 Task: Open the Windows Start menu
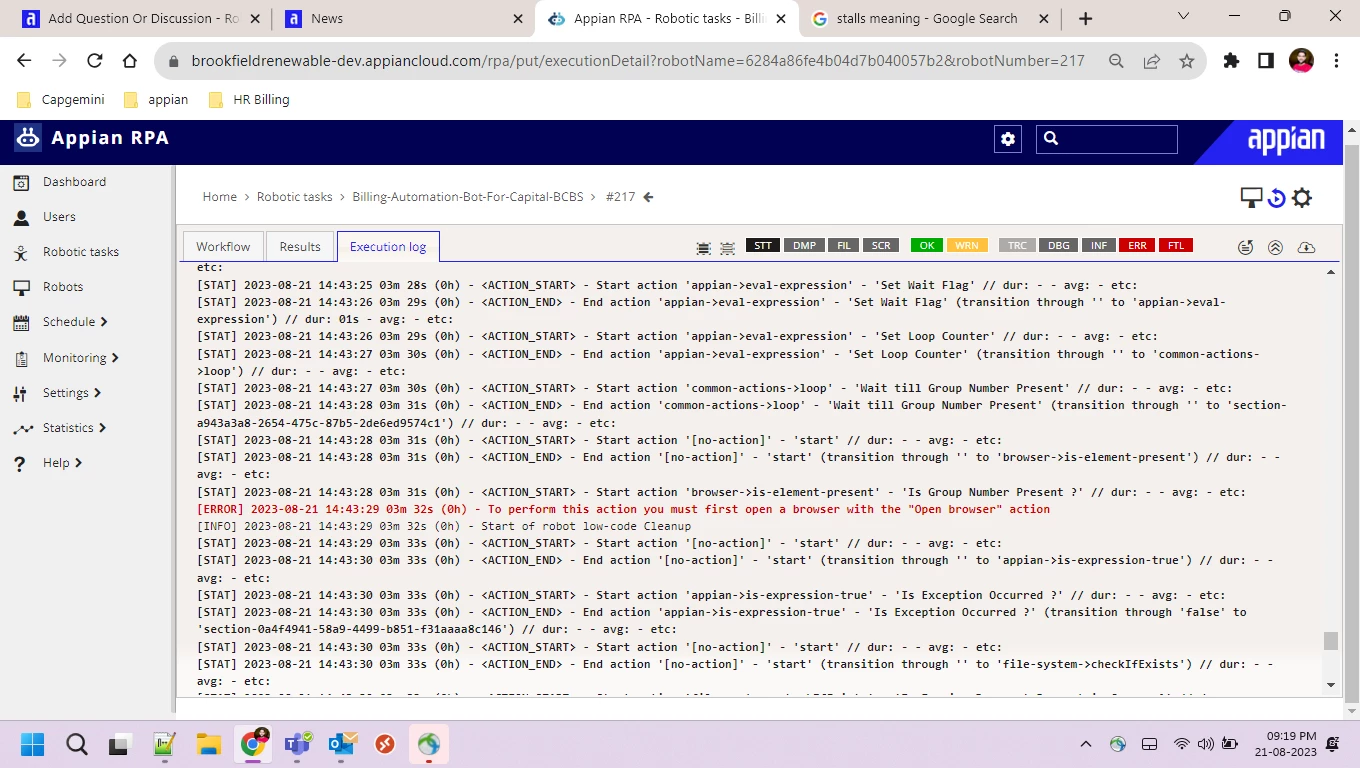[32, 744]
